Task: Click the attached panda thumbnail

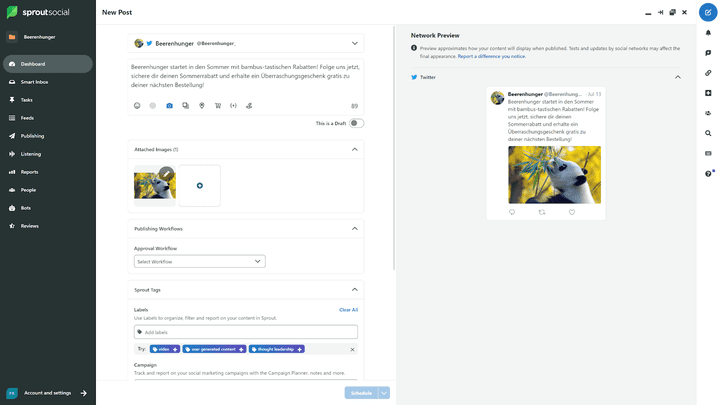Action: (x=155, y=186)
